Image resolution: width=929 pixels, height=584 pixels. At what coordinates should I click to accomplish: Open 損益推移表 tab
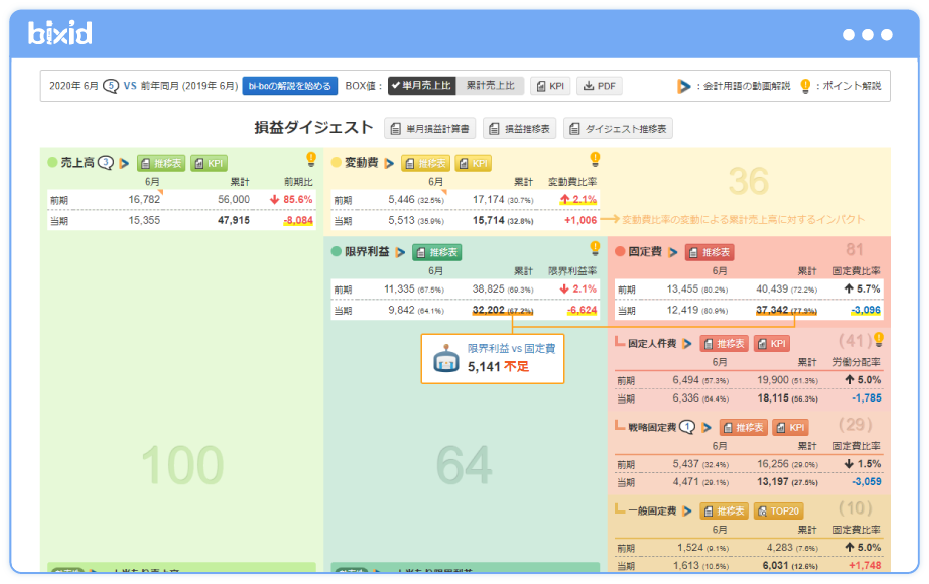pyautogui.click(x=520, y=129)
